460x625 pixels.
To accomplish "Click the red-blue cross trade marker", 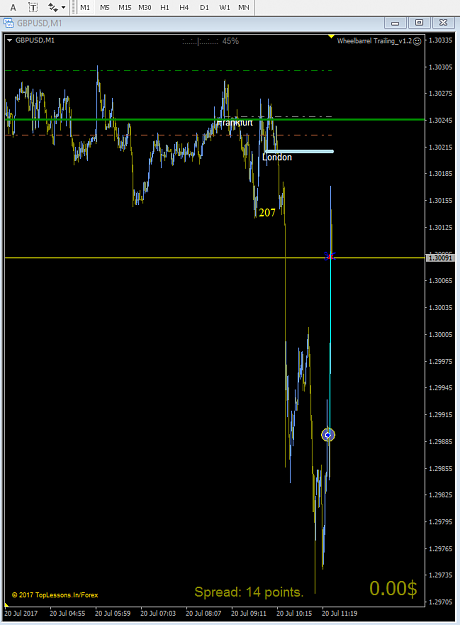I will [330, 256].
